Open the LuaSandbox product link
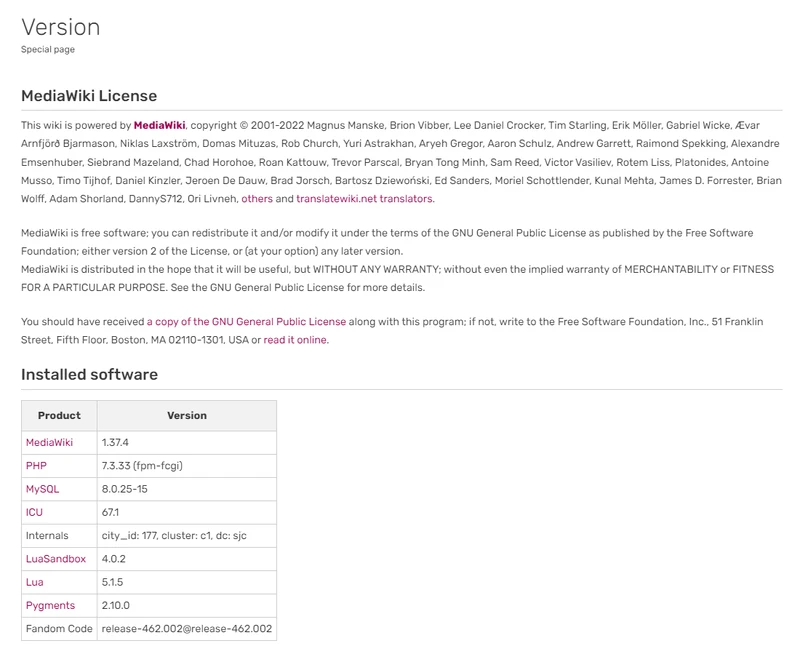Screen dimensions: 800x646 pos(55,559)
